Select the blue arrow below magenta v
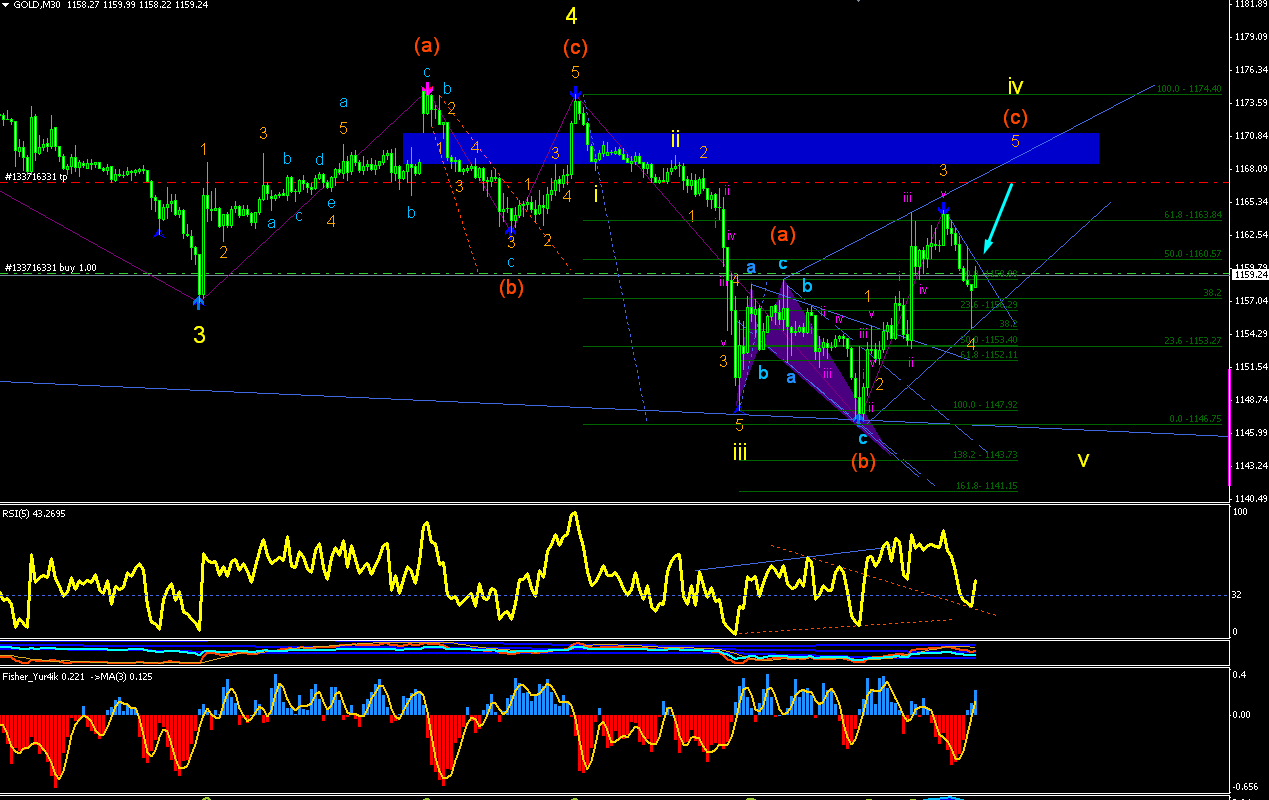1269x800 pixels. (943, 208)
